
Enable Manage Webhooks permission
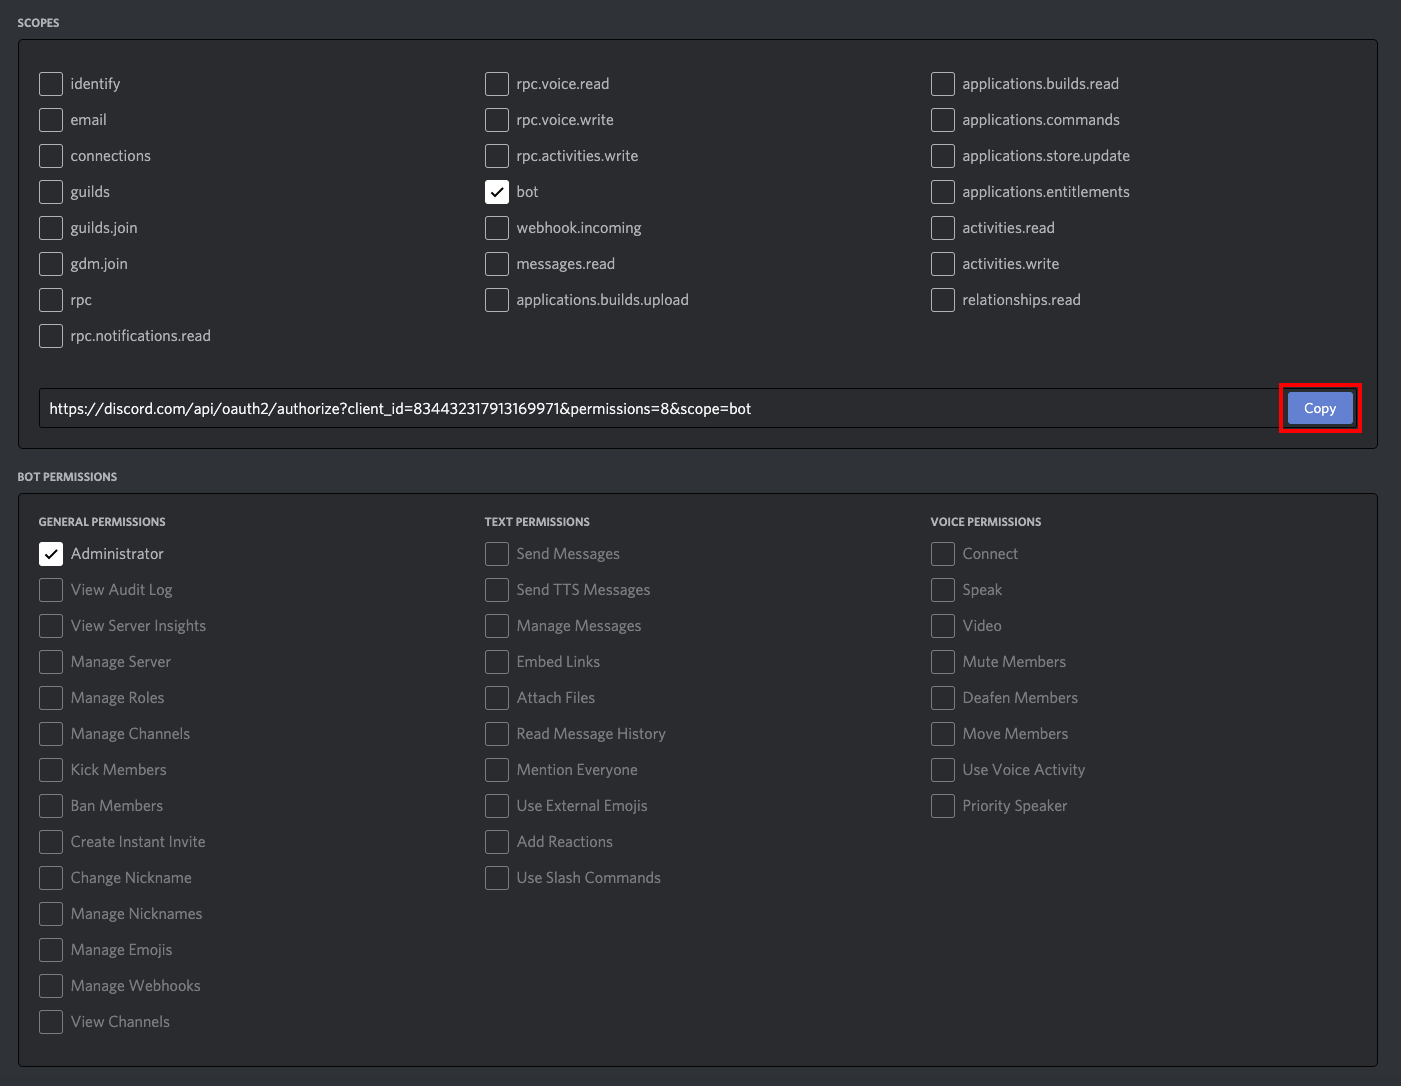(x=51, y=986)
